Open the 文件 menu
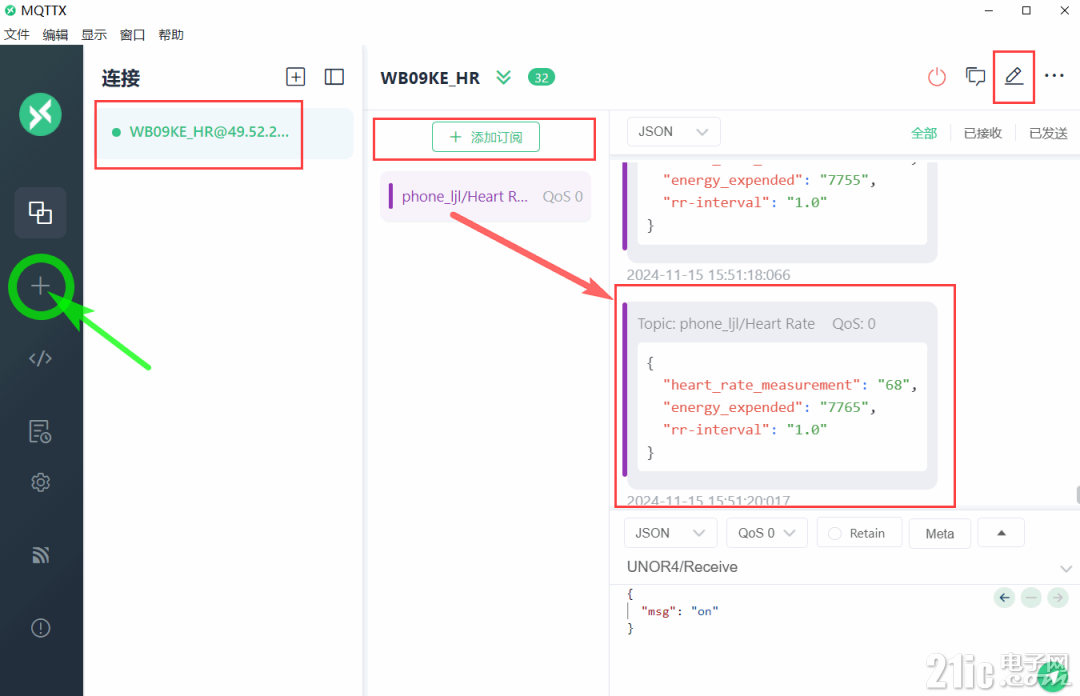This screenshot has width=1080, height=696. [x=17, y=34]
